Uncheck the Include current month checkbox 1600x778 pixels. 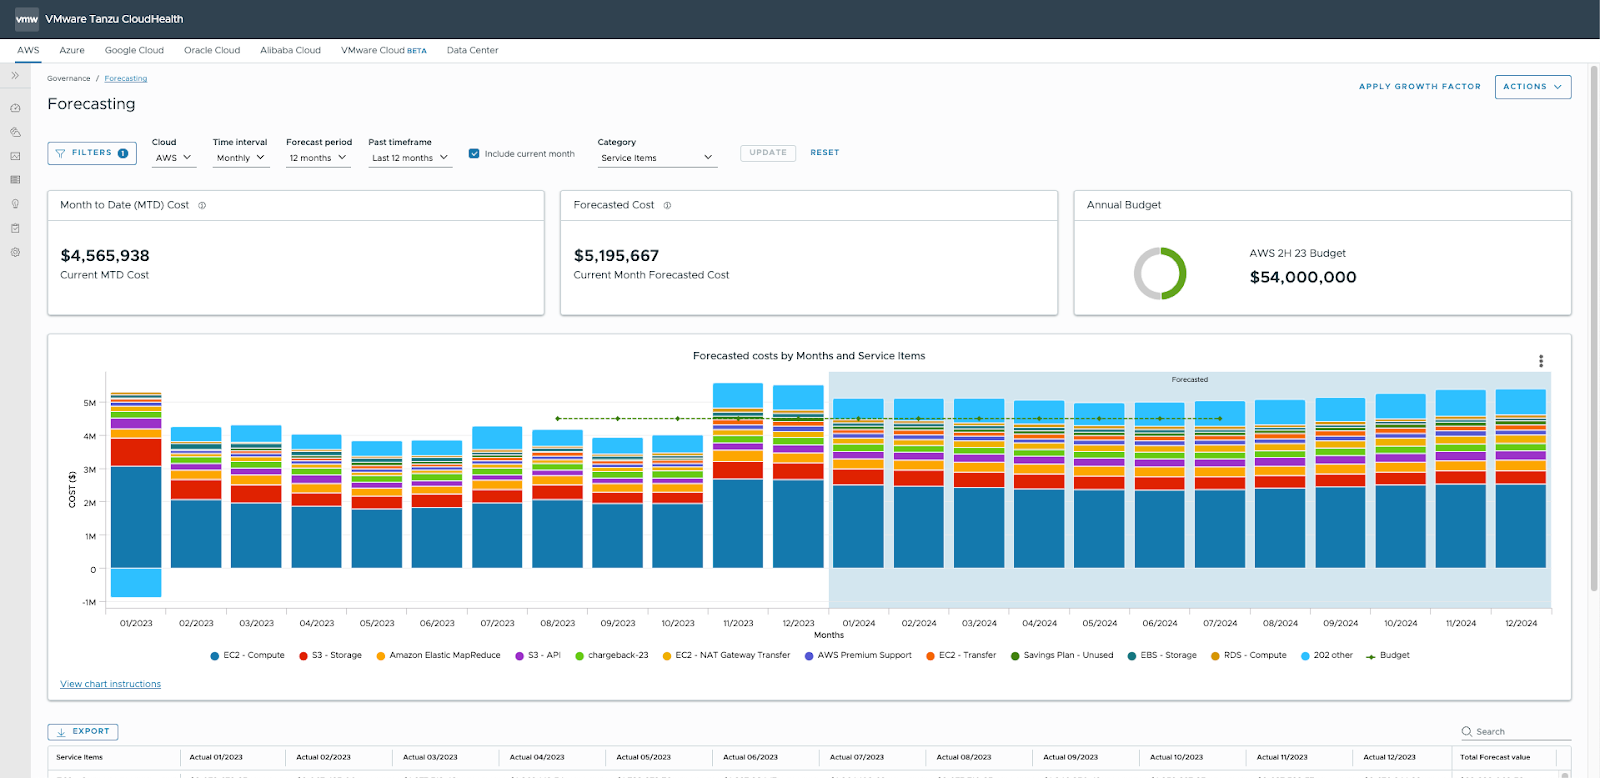pos(474,154)
